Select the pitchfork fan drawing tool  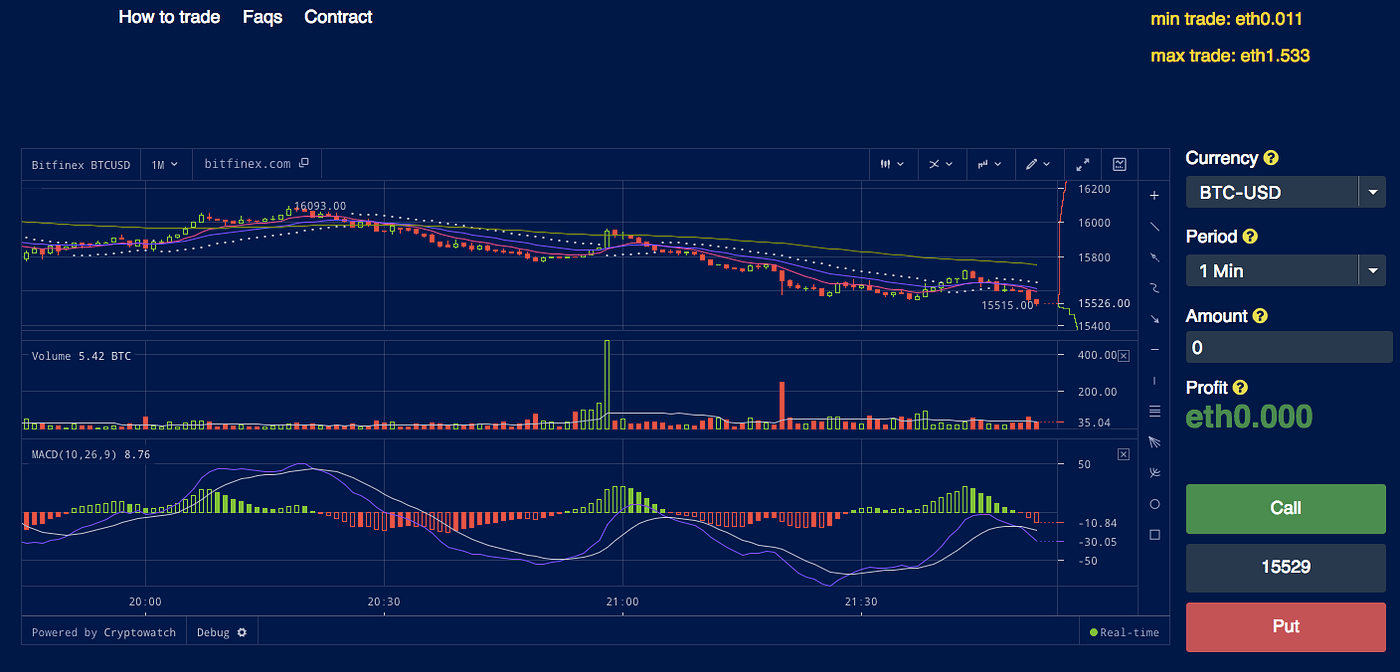coord(1154,472)
